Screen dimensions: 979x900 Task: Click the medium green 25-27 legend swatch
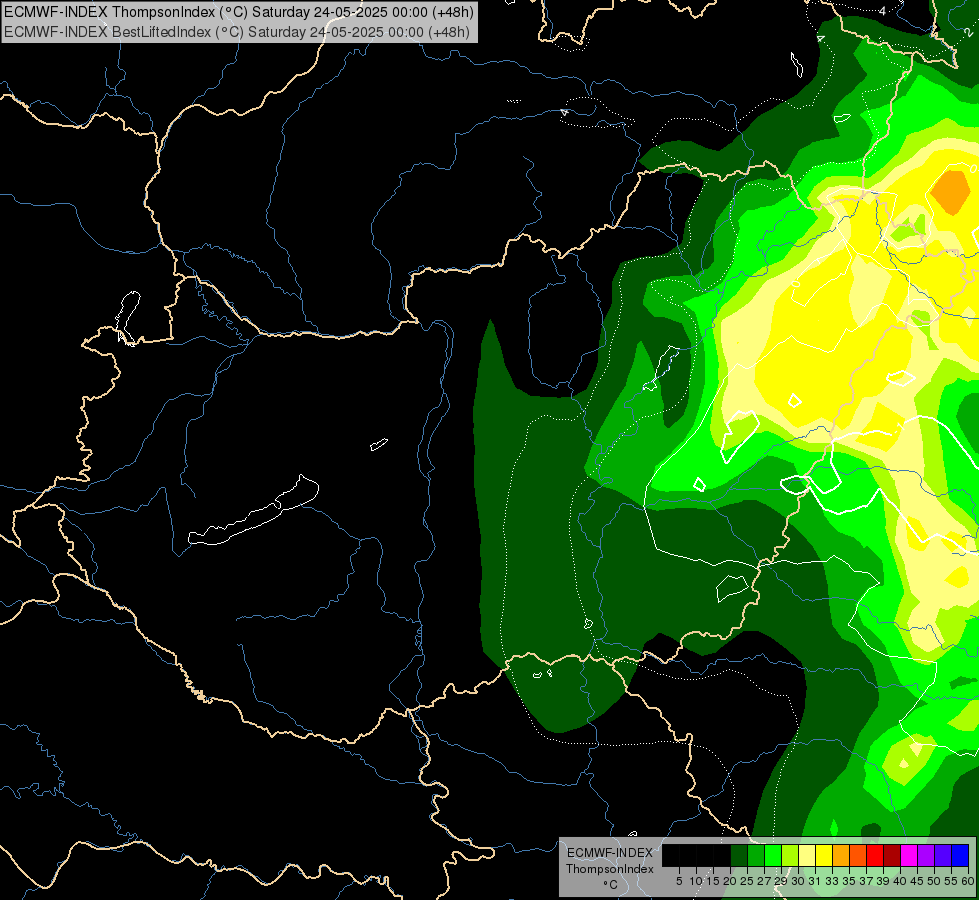756,855
